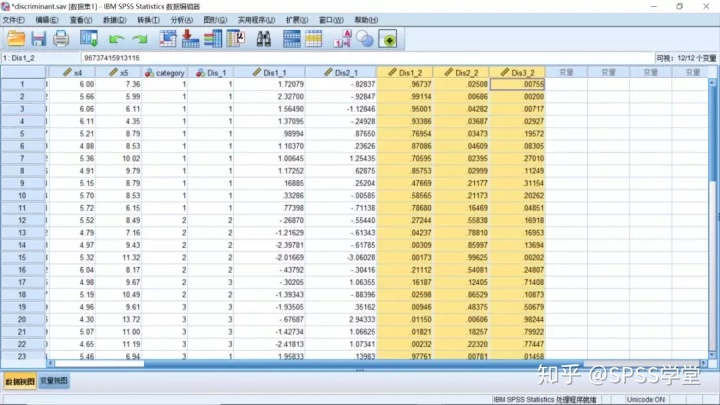Click horizontal scrollbar thumb at bottom
Viewport: 720px width, 405px height.
click(x=99, y=364)
